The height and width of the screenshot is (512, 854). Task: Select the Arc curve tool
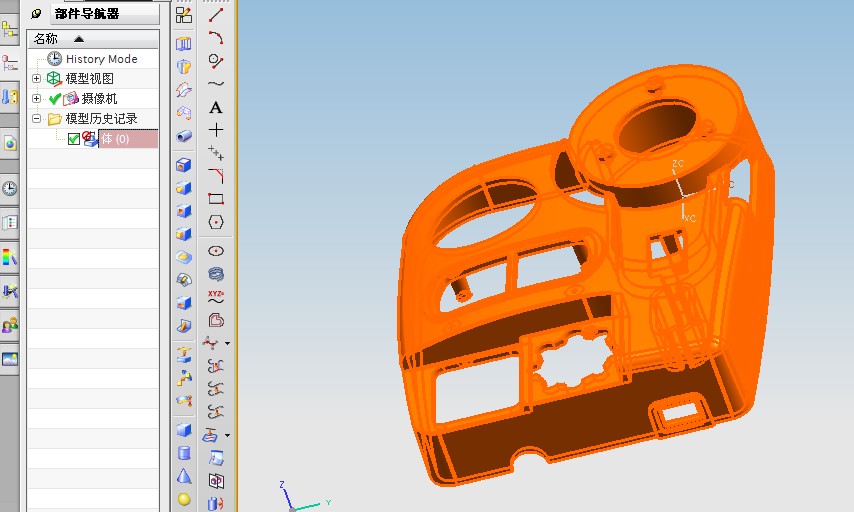click(x=216, y=38)
